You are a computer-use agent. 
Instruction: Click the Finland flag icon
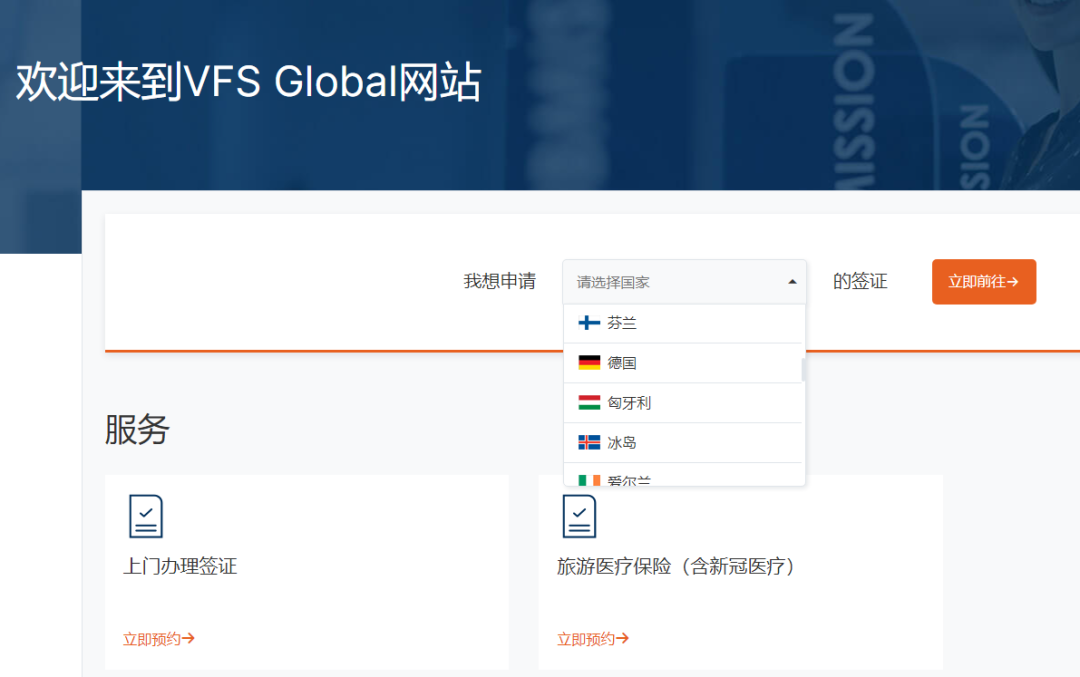pyautogui.click(x=589, y=322)
